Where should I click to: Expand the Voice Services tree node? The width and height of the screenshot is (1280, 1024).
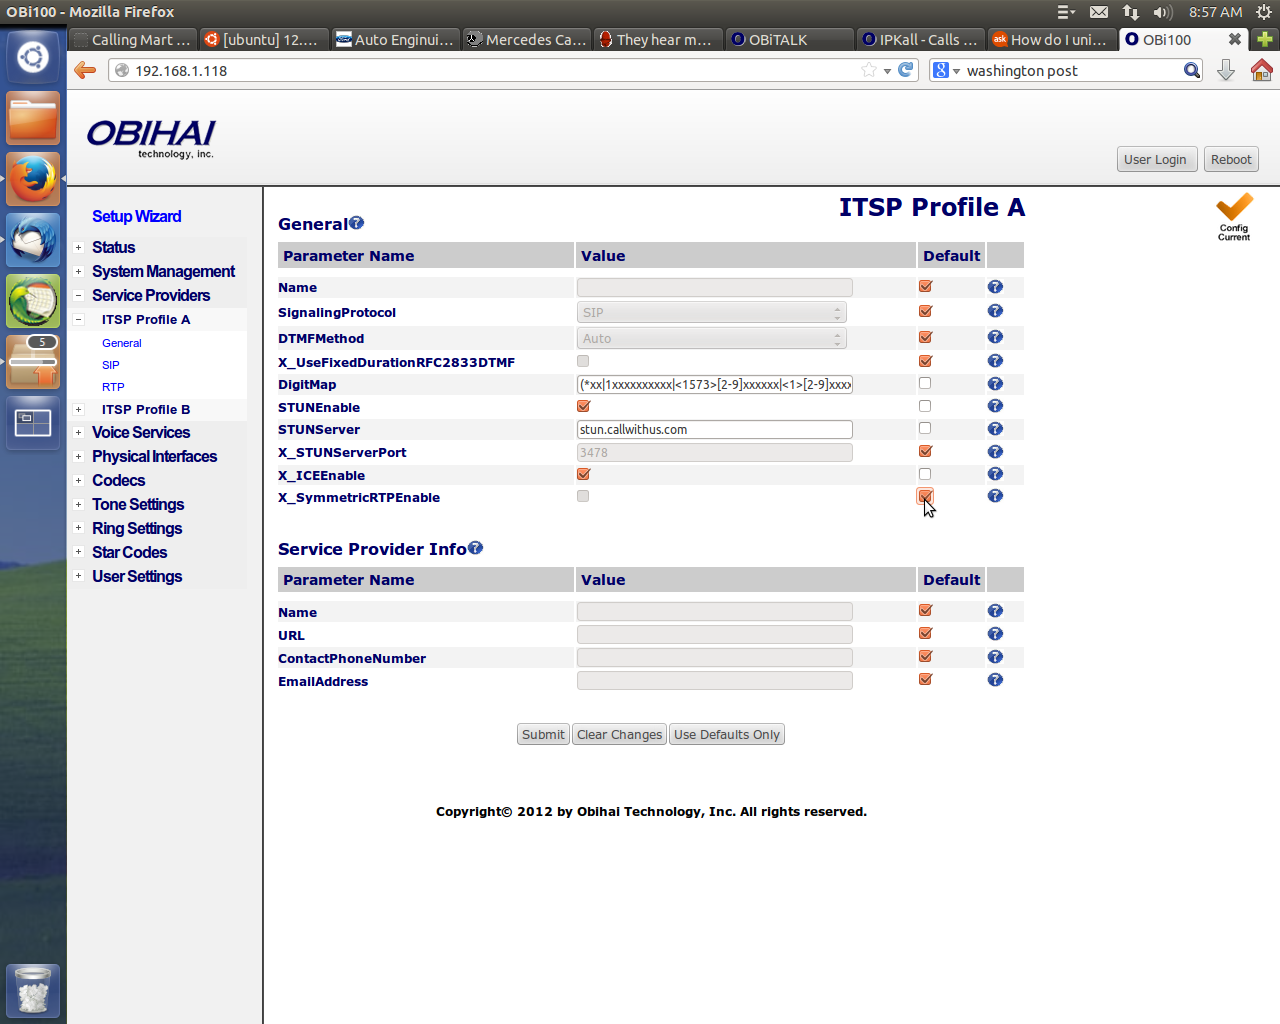click(x=78, y=433)
